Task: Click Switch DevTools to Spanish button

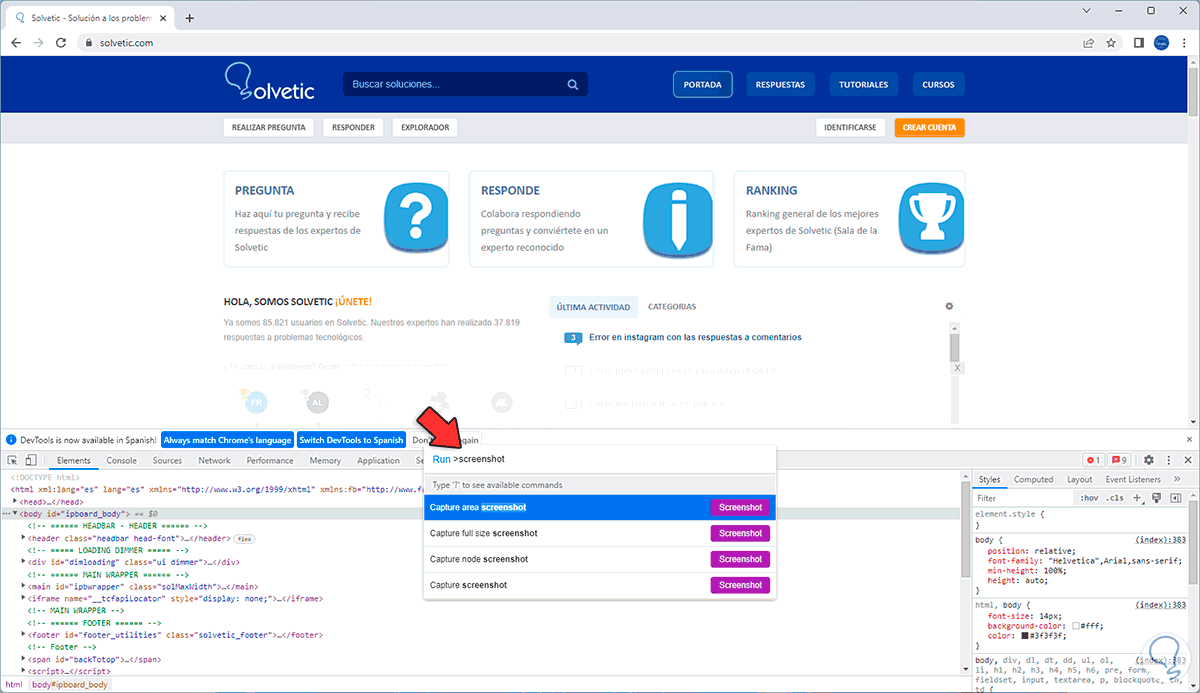Action: [x=351, y=439]
